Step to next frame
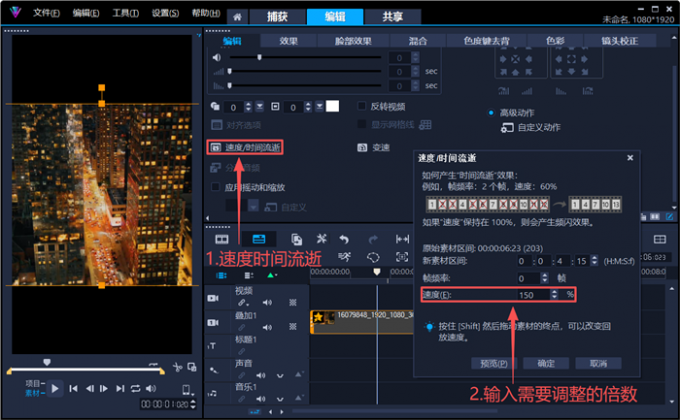This screenshot has height=420, width=680. [x=104, y=388]
